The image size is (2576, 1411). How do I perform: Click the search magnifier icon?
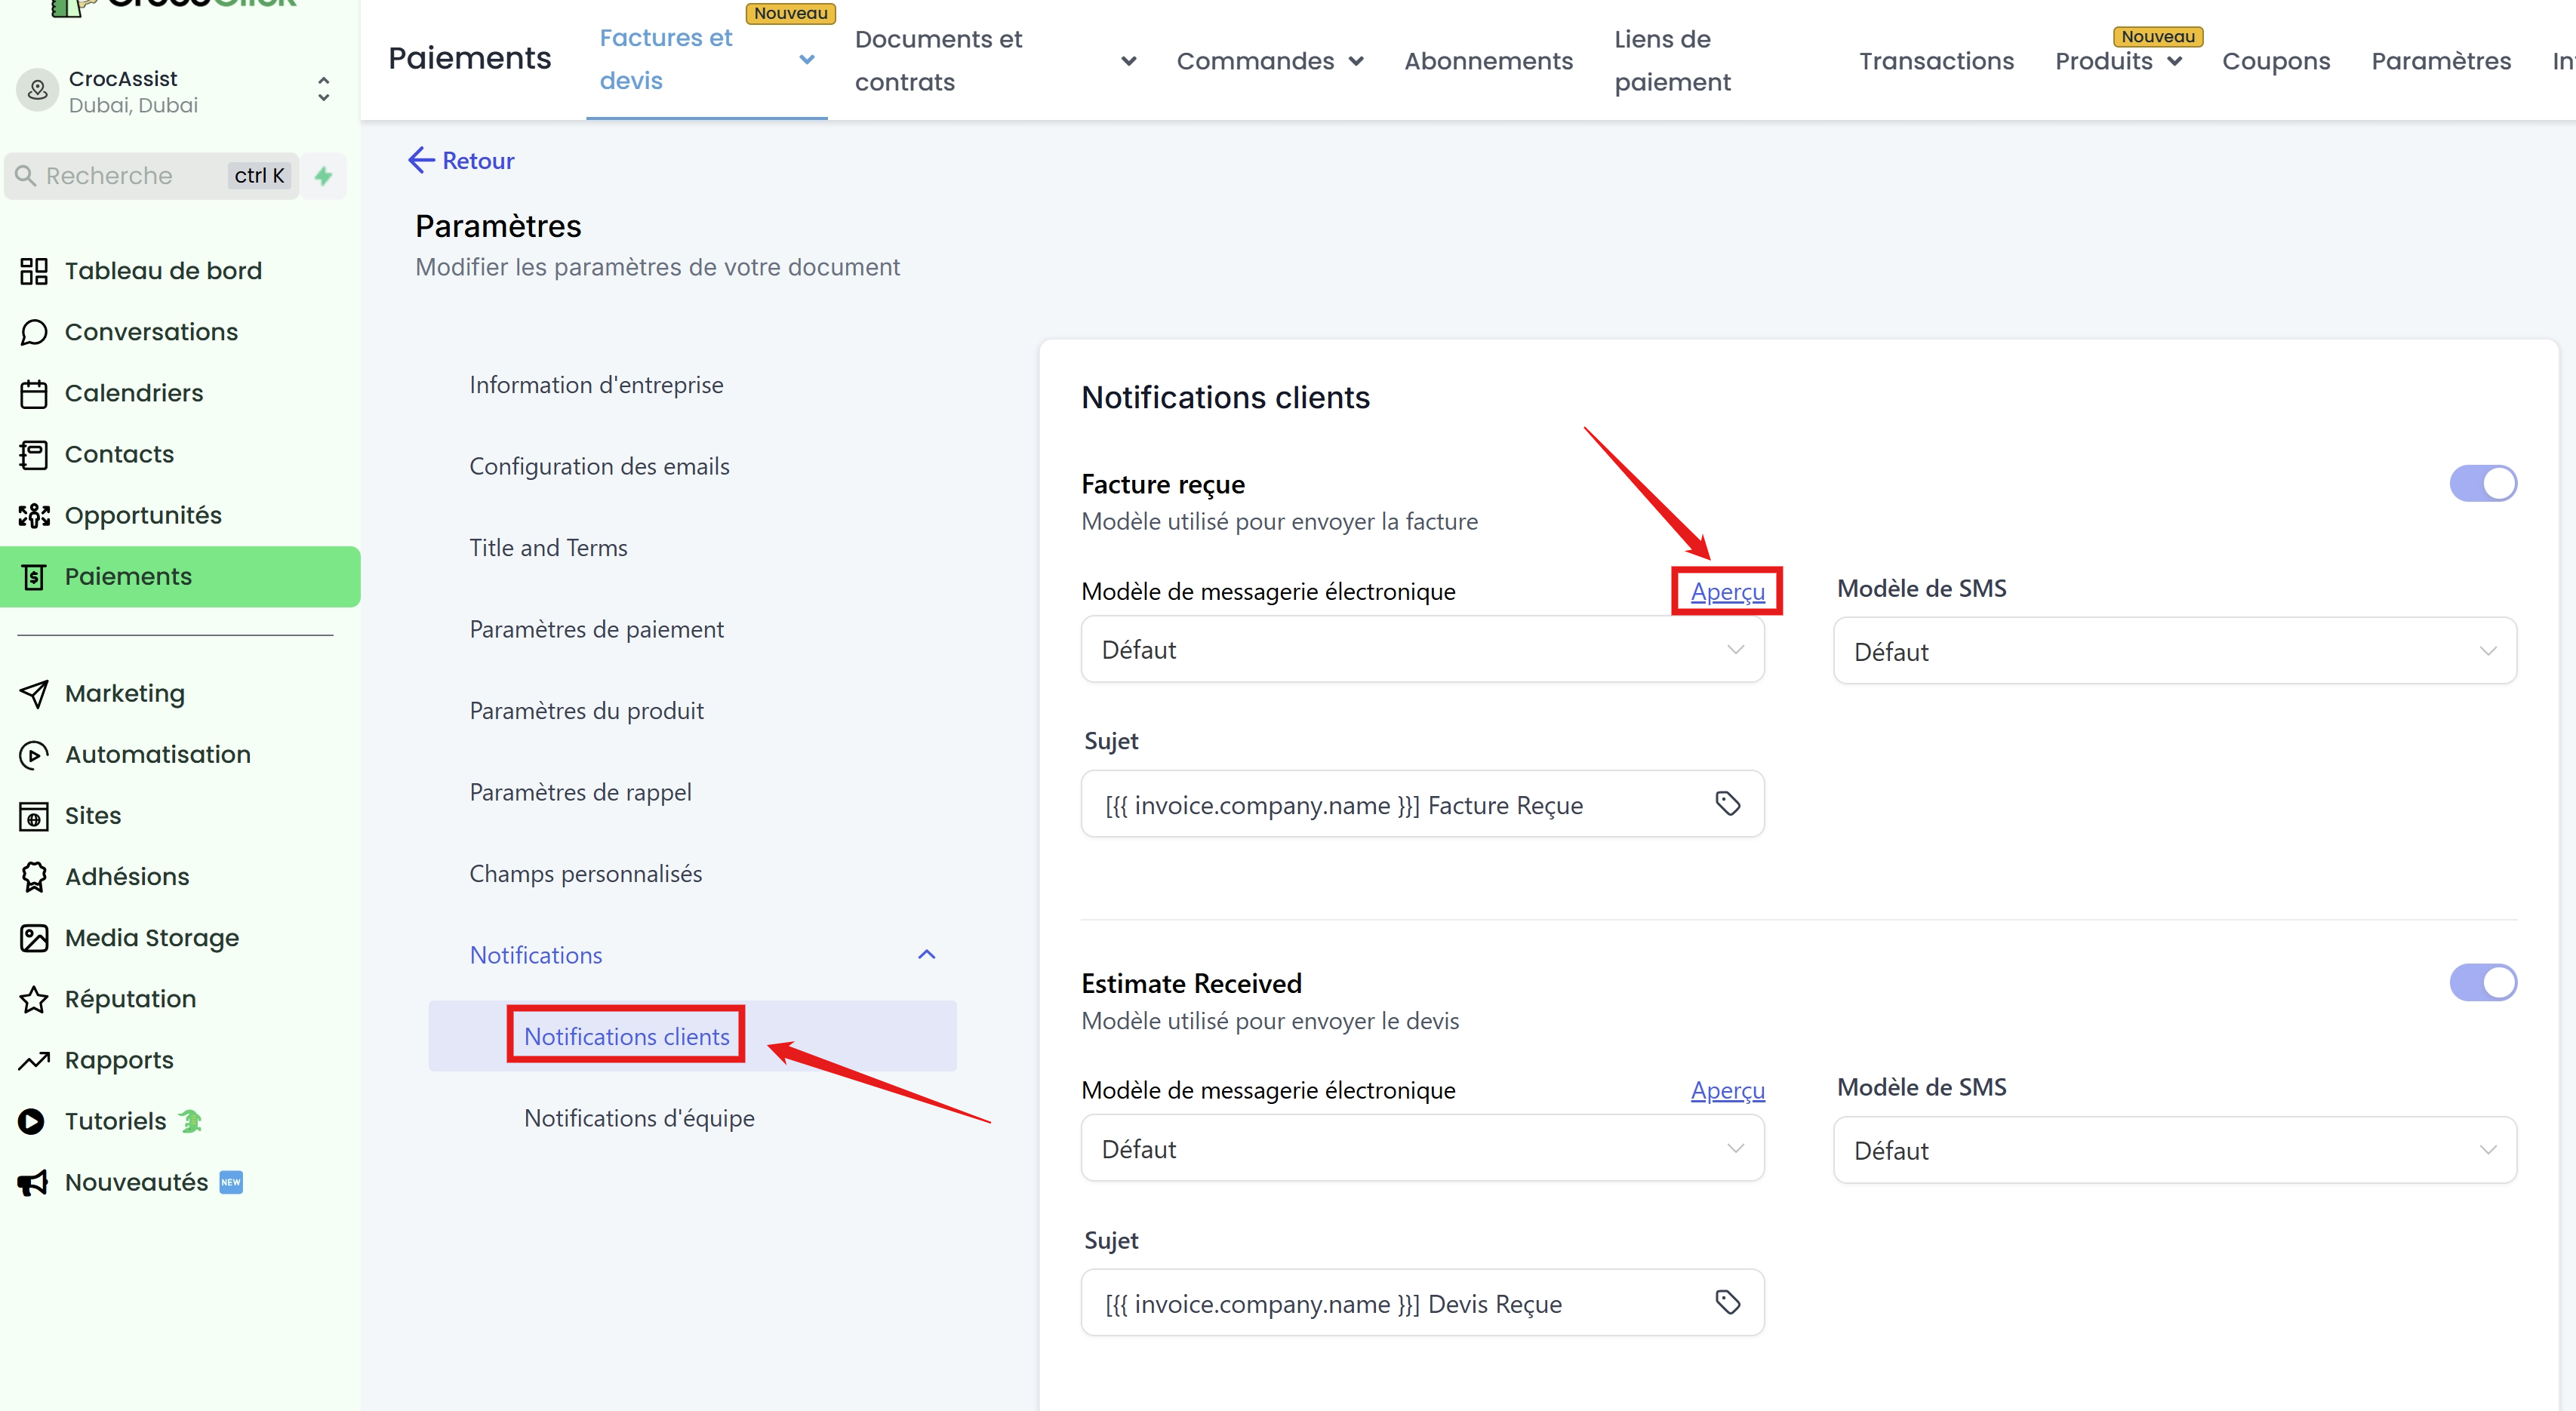click(26, 176)
